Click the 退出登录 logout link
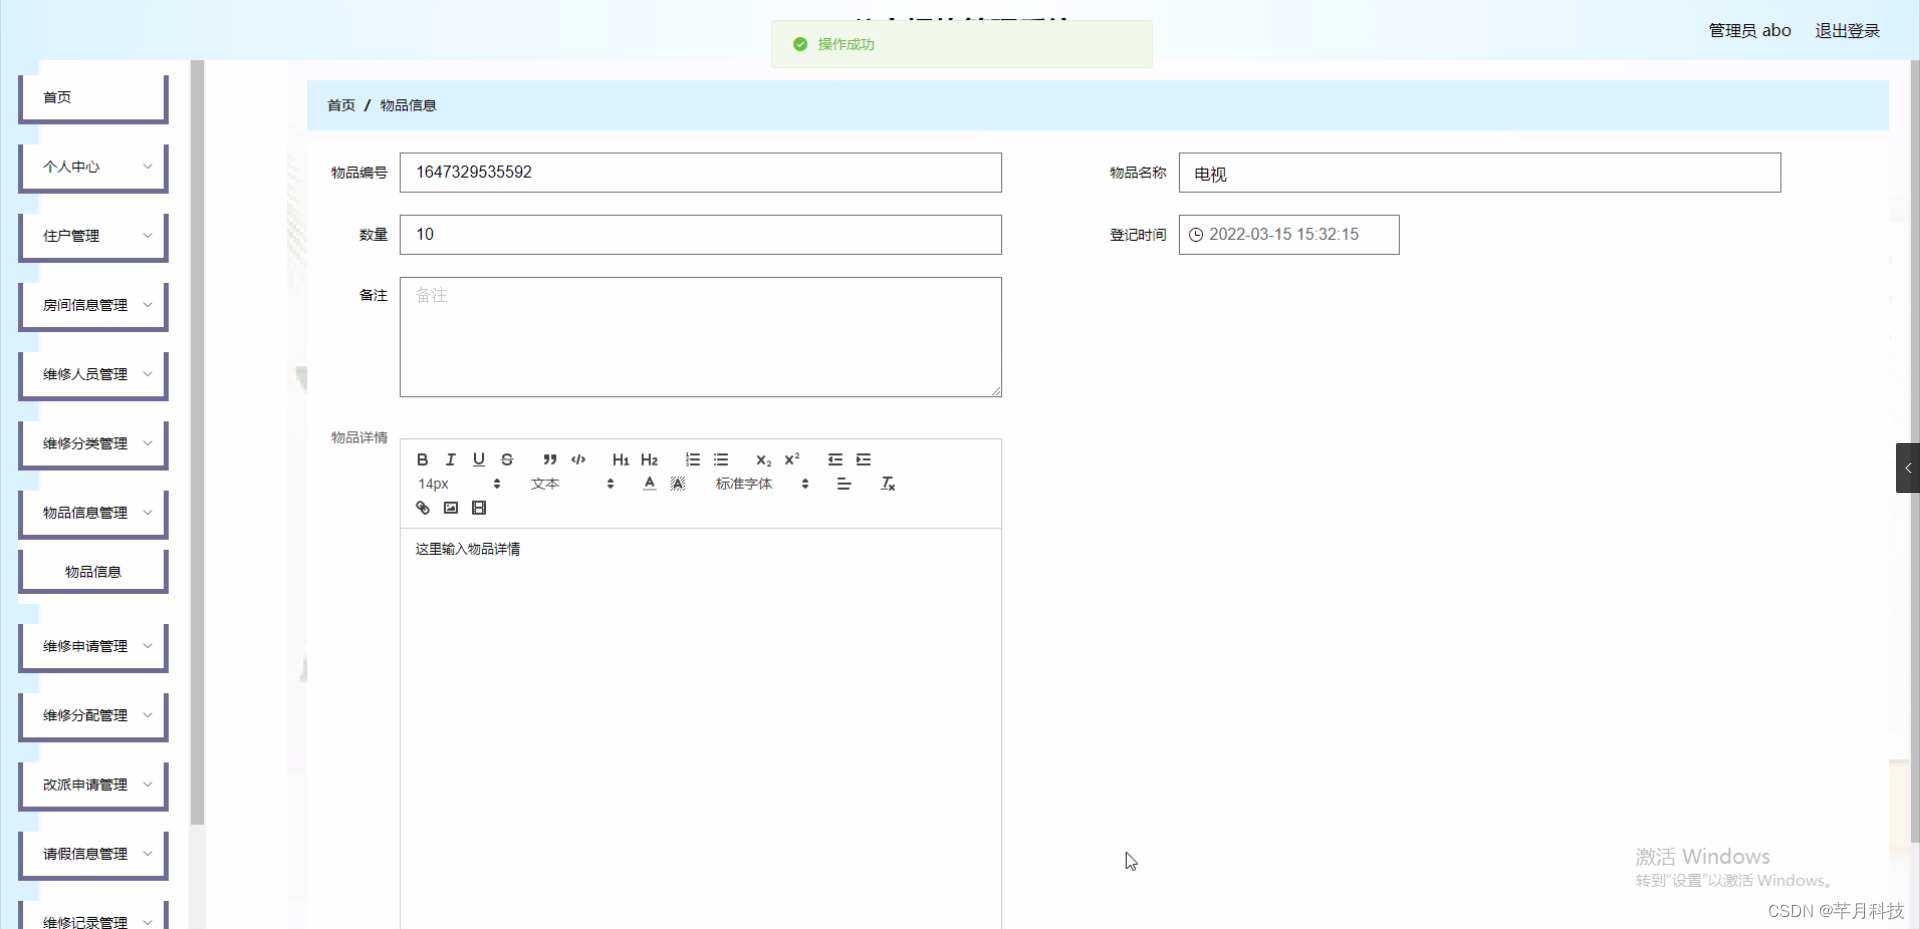This screenshot has width=1920, height=929. (x=1847, y=30)
